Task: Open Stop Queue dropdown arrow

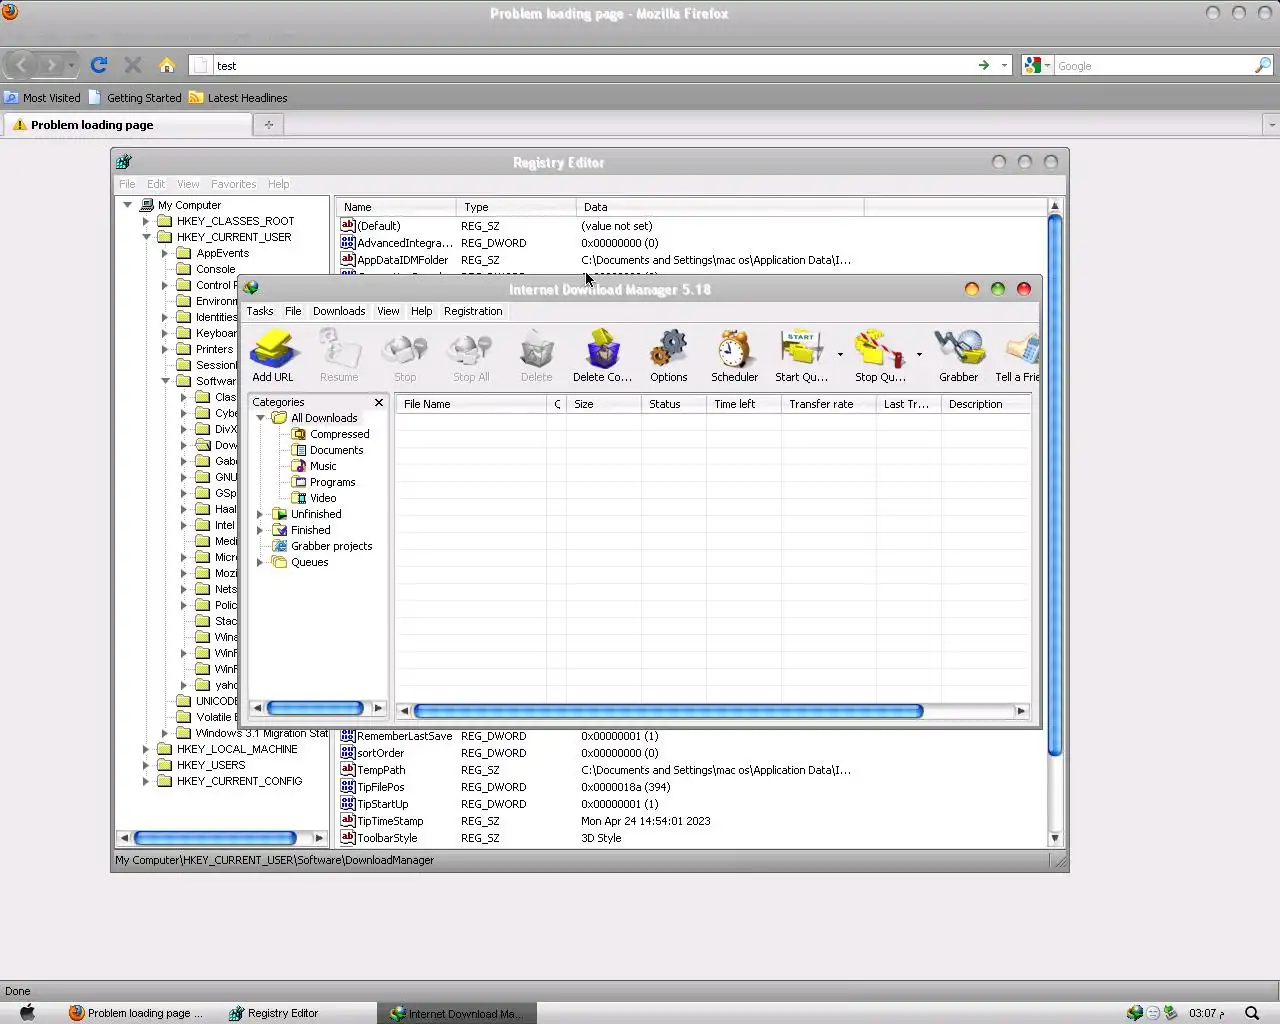Action: (x=919, y=354)
